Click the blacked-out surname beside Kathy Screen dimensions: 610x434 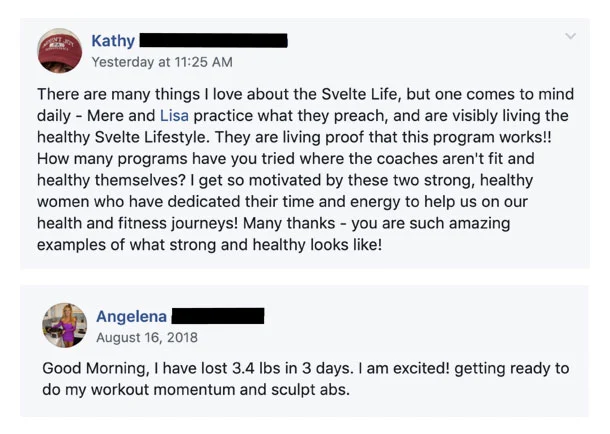point(213,41)
